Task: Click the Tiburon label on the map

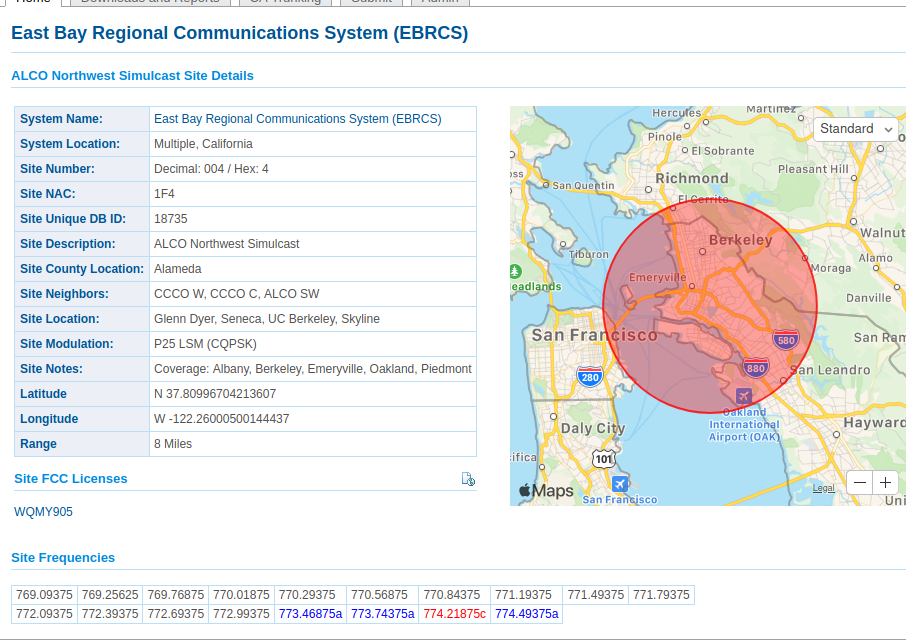Action: [x=589, y=255]
